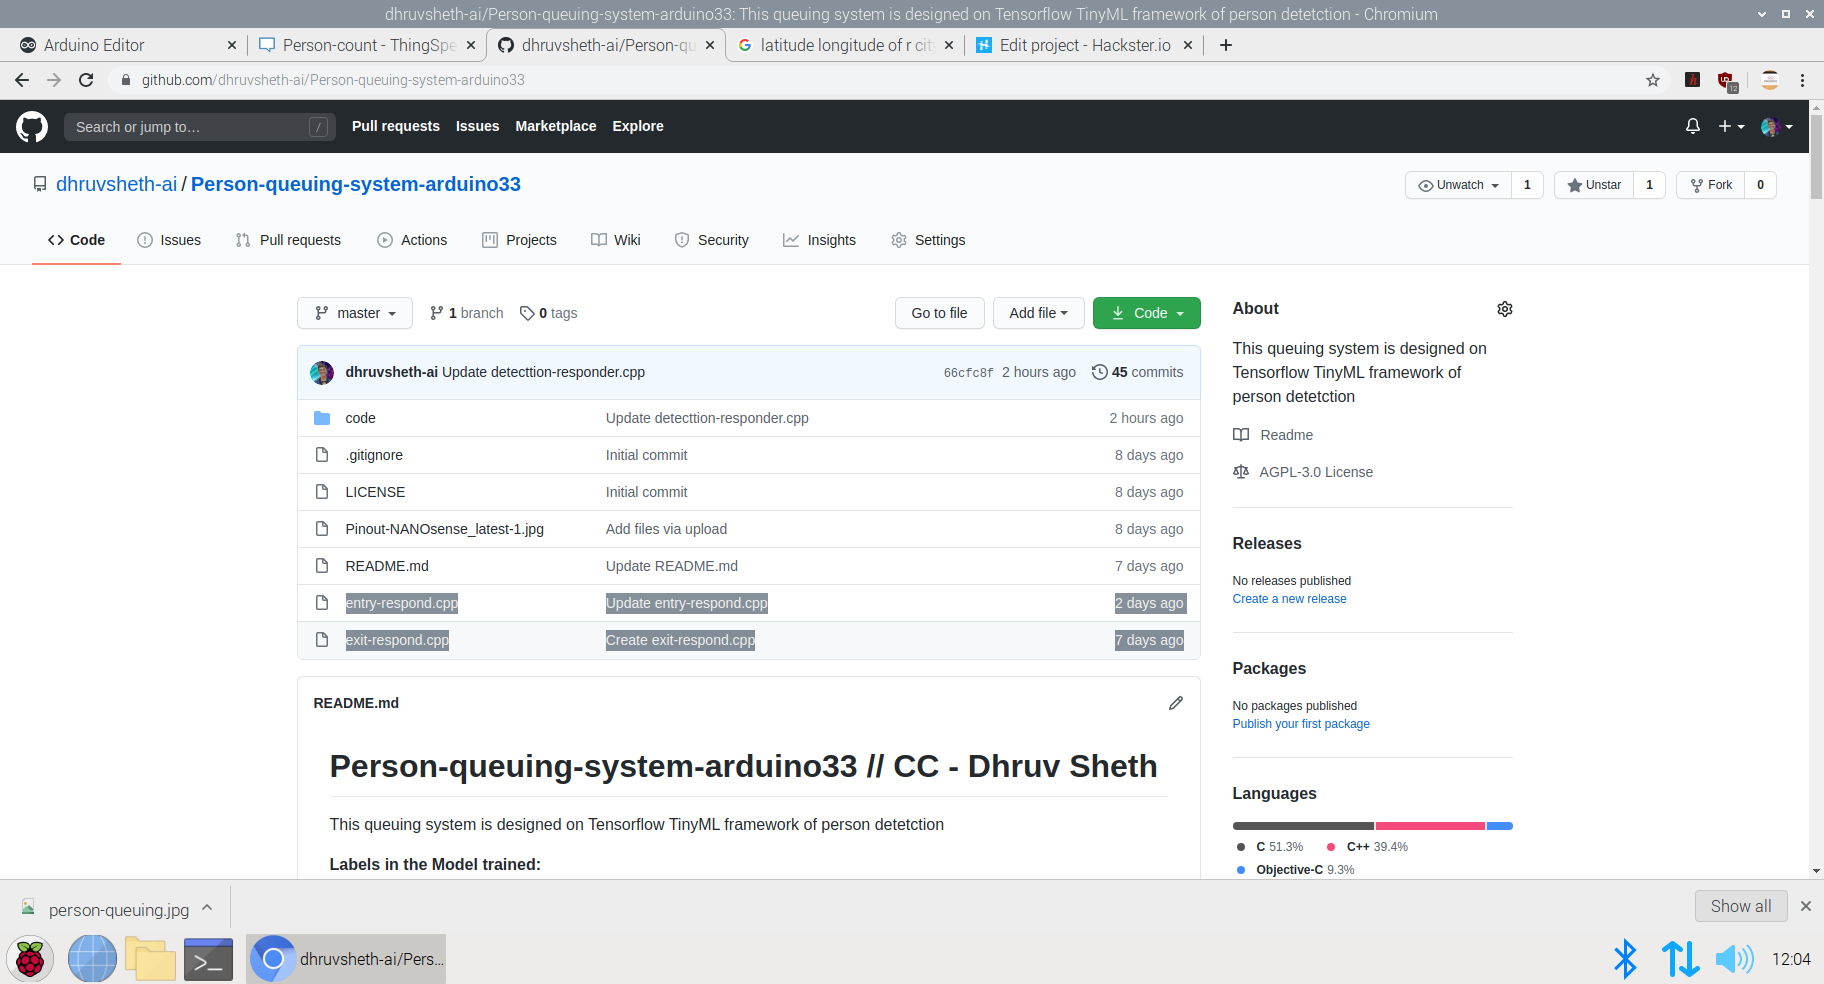Edit README using the pencil icon
1824x984 pixels.
[x=1176, y=703]
